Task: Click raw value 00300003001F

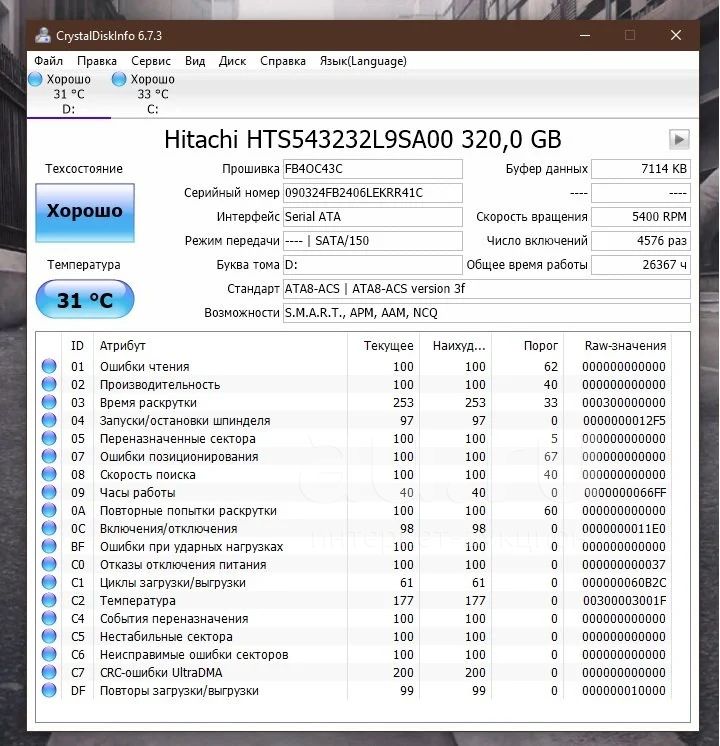Action: coord(624,601)
